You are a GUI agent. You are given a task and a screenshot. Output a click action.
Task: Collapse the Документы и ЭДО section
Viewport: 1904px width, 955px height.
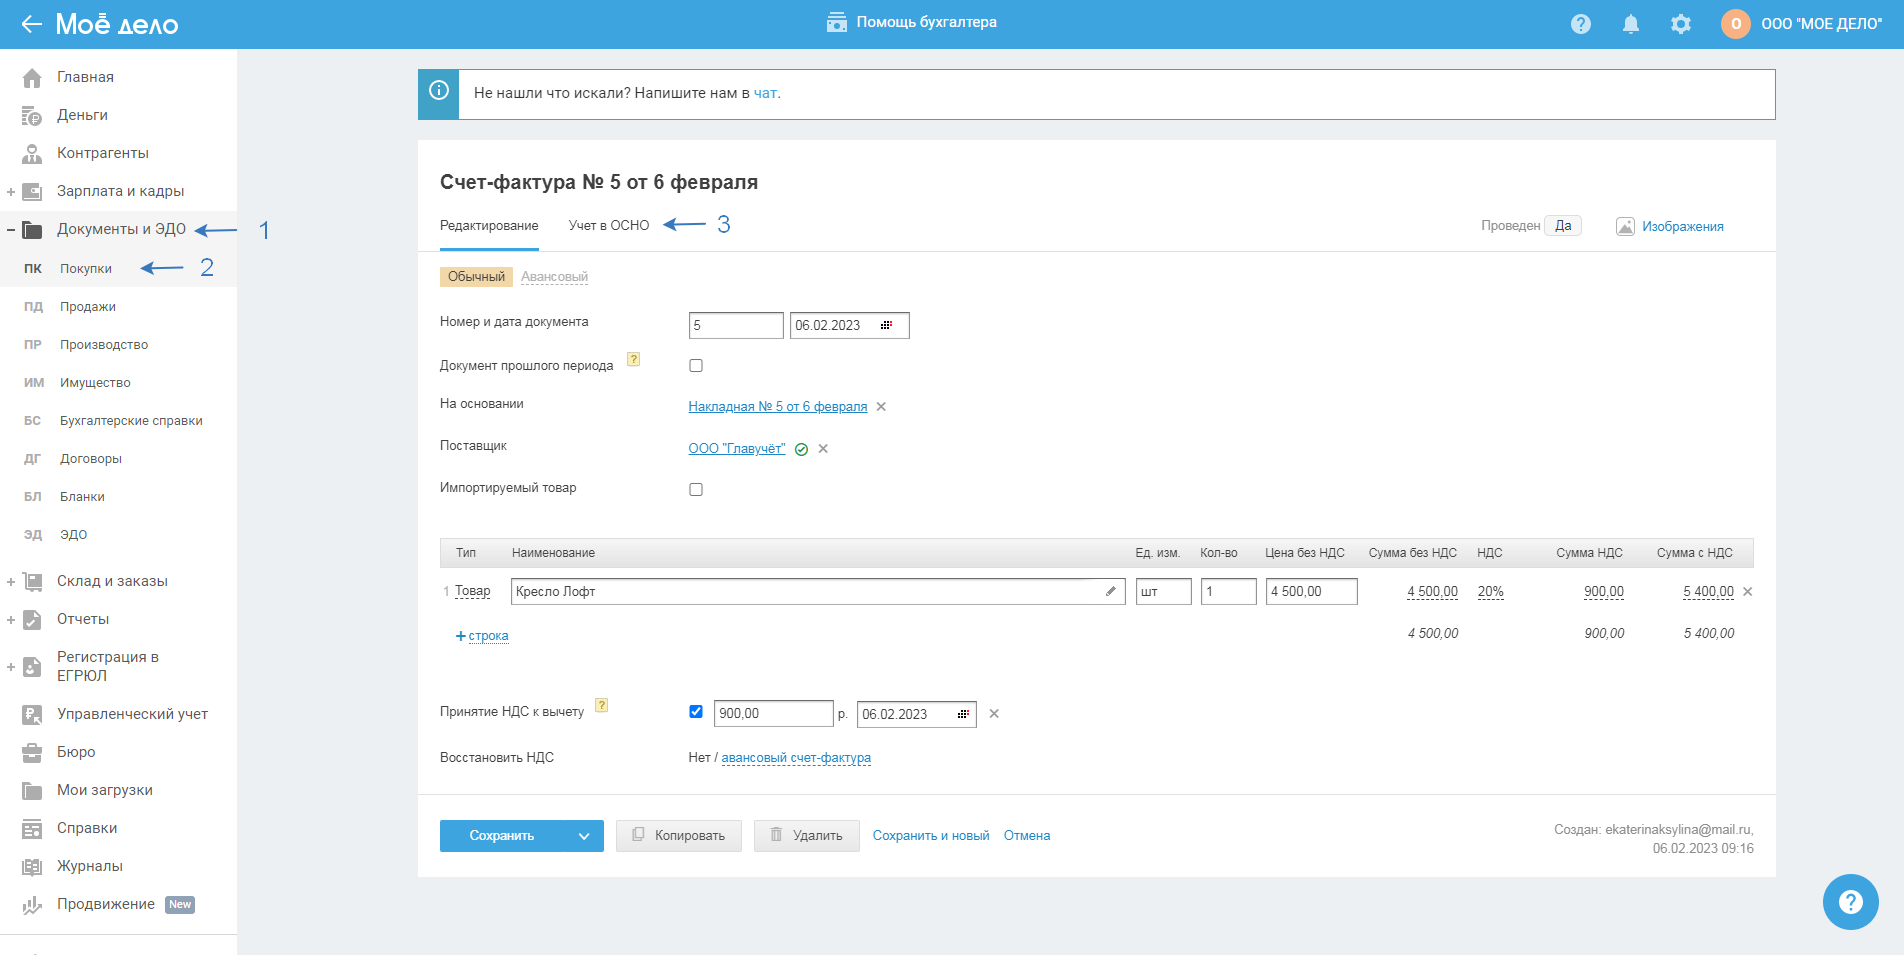[11, 230]
